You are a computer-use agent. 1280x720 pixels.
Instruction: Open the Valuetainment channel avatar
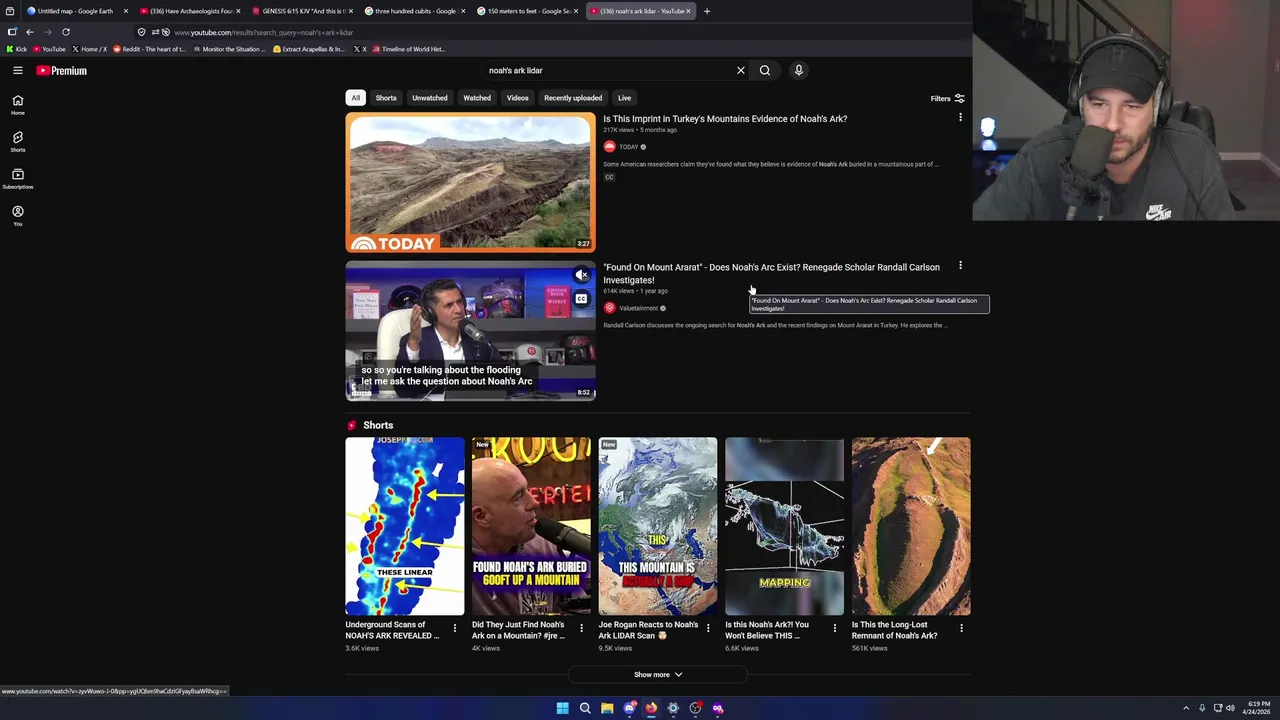(609, 308)
